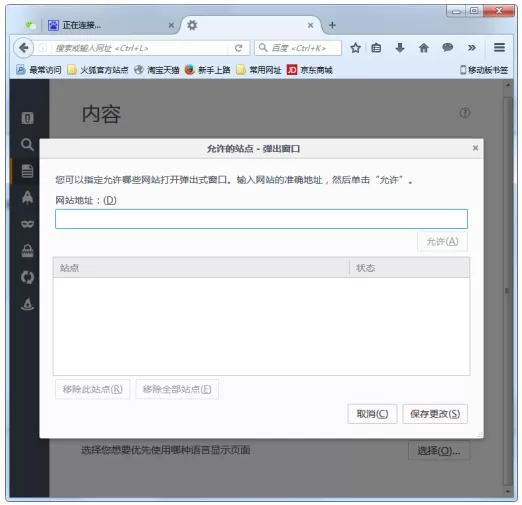Click the 允许(A) button
The image size is (522, 505).
442,241
